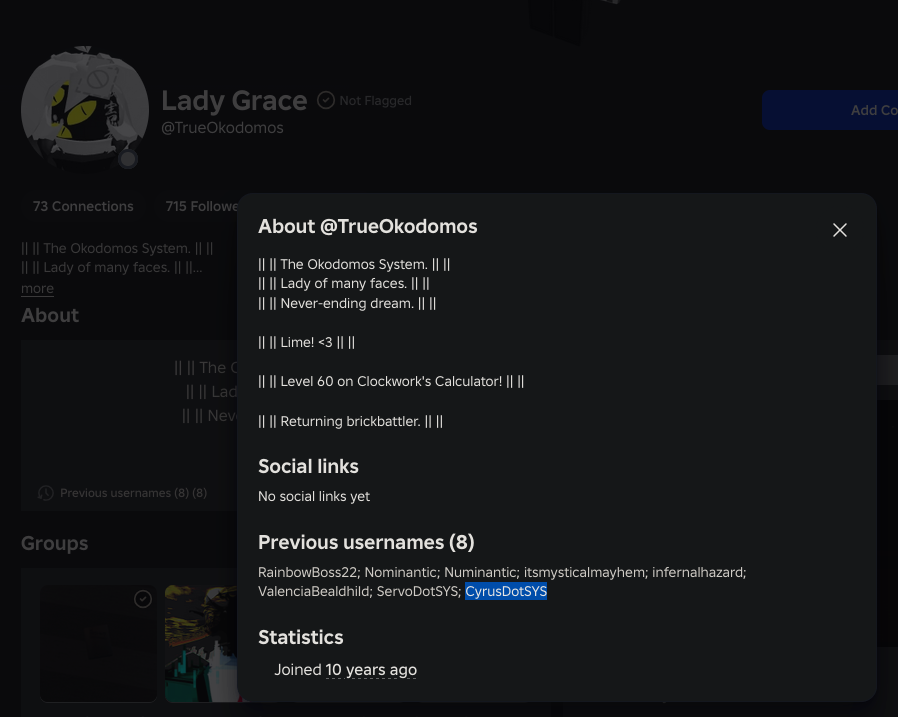Click checkmark badge on first group card
Image resolution: width=898 pixels, height=717 pixels.
(x=143, y=599)
